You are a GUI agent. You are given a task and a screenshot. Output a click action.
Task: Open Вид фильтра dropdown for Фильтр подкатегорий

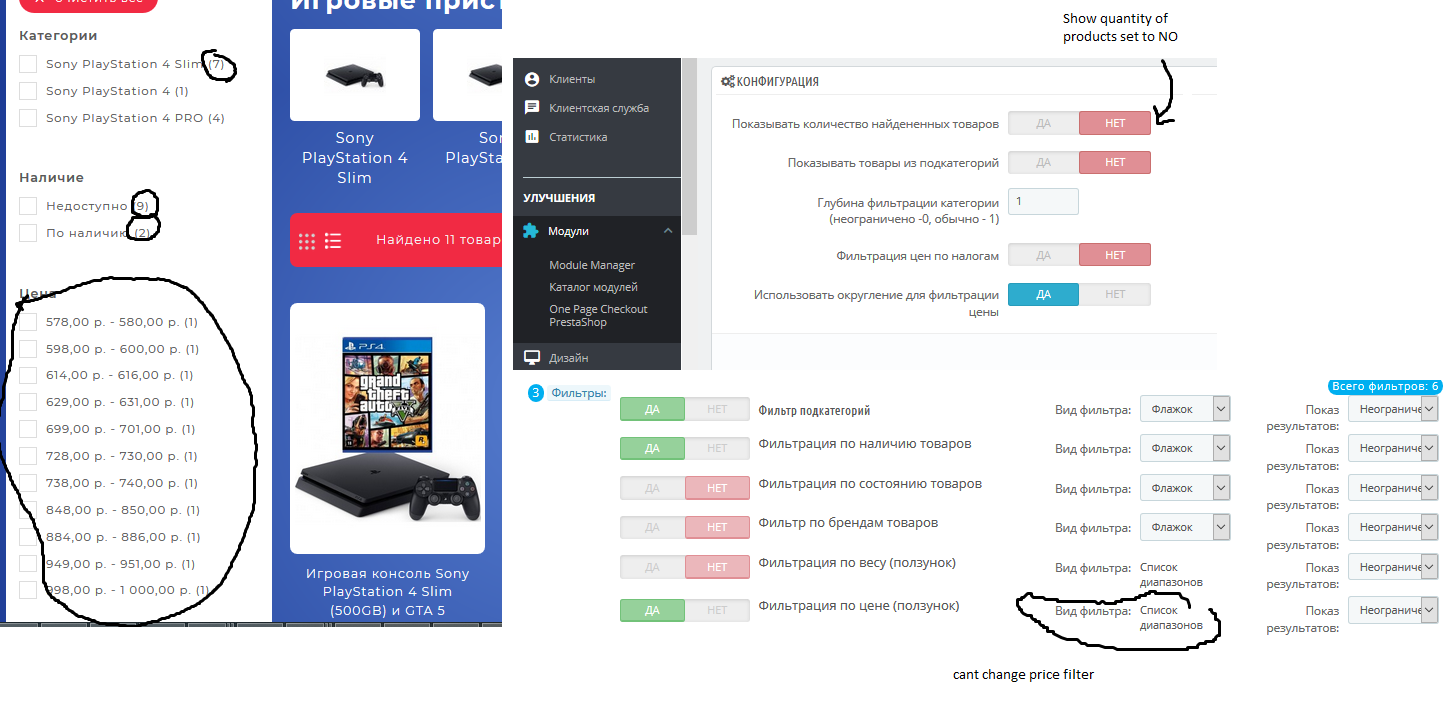[1185, 409]
